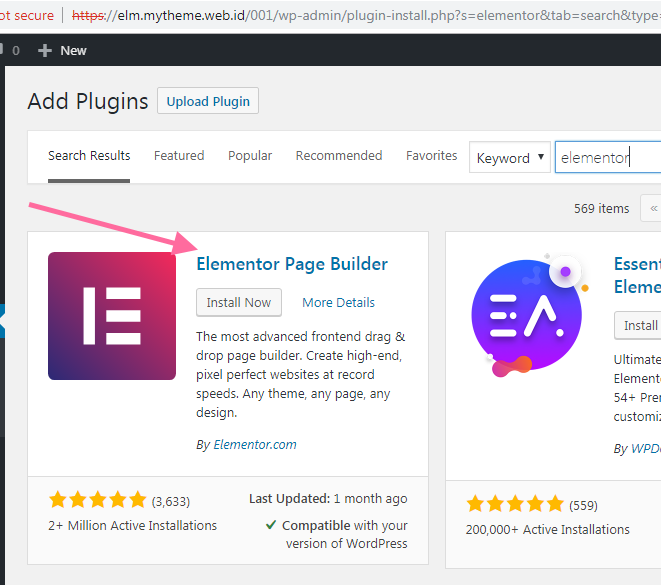Click the WPDeveloper author link
661x585 pixels.
pyautogui.click(x=645, y=448)
